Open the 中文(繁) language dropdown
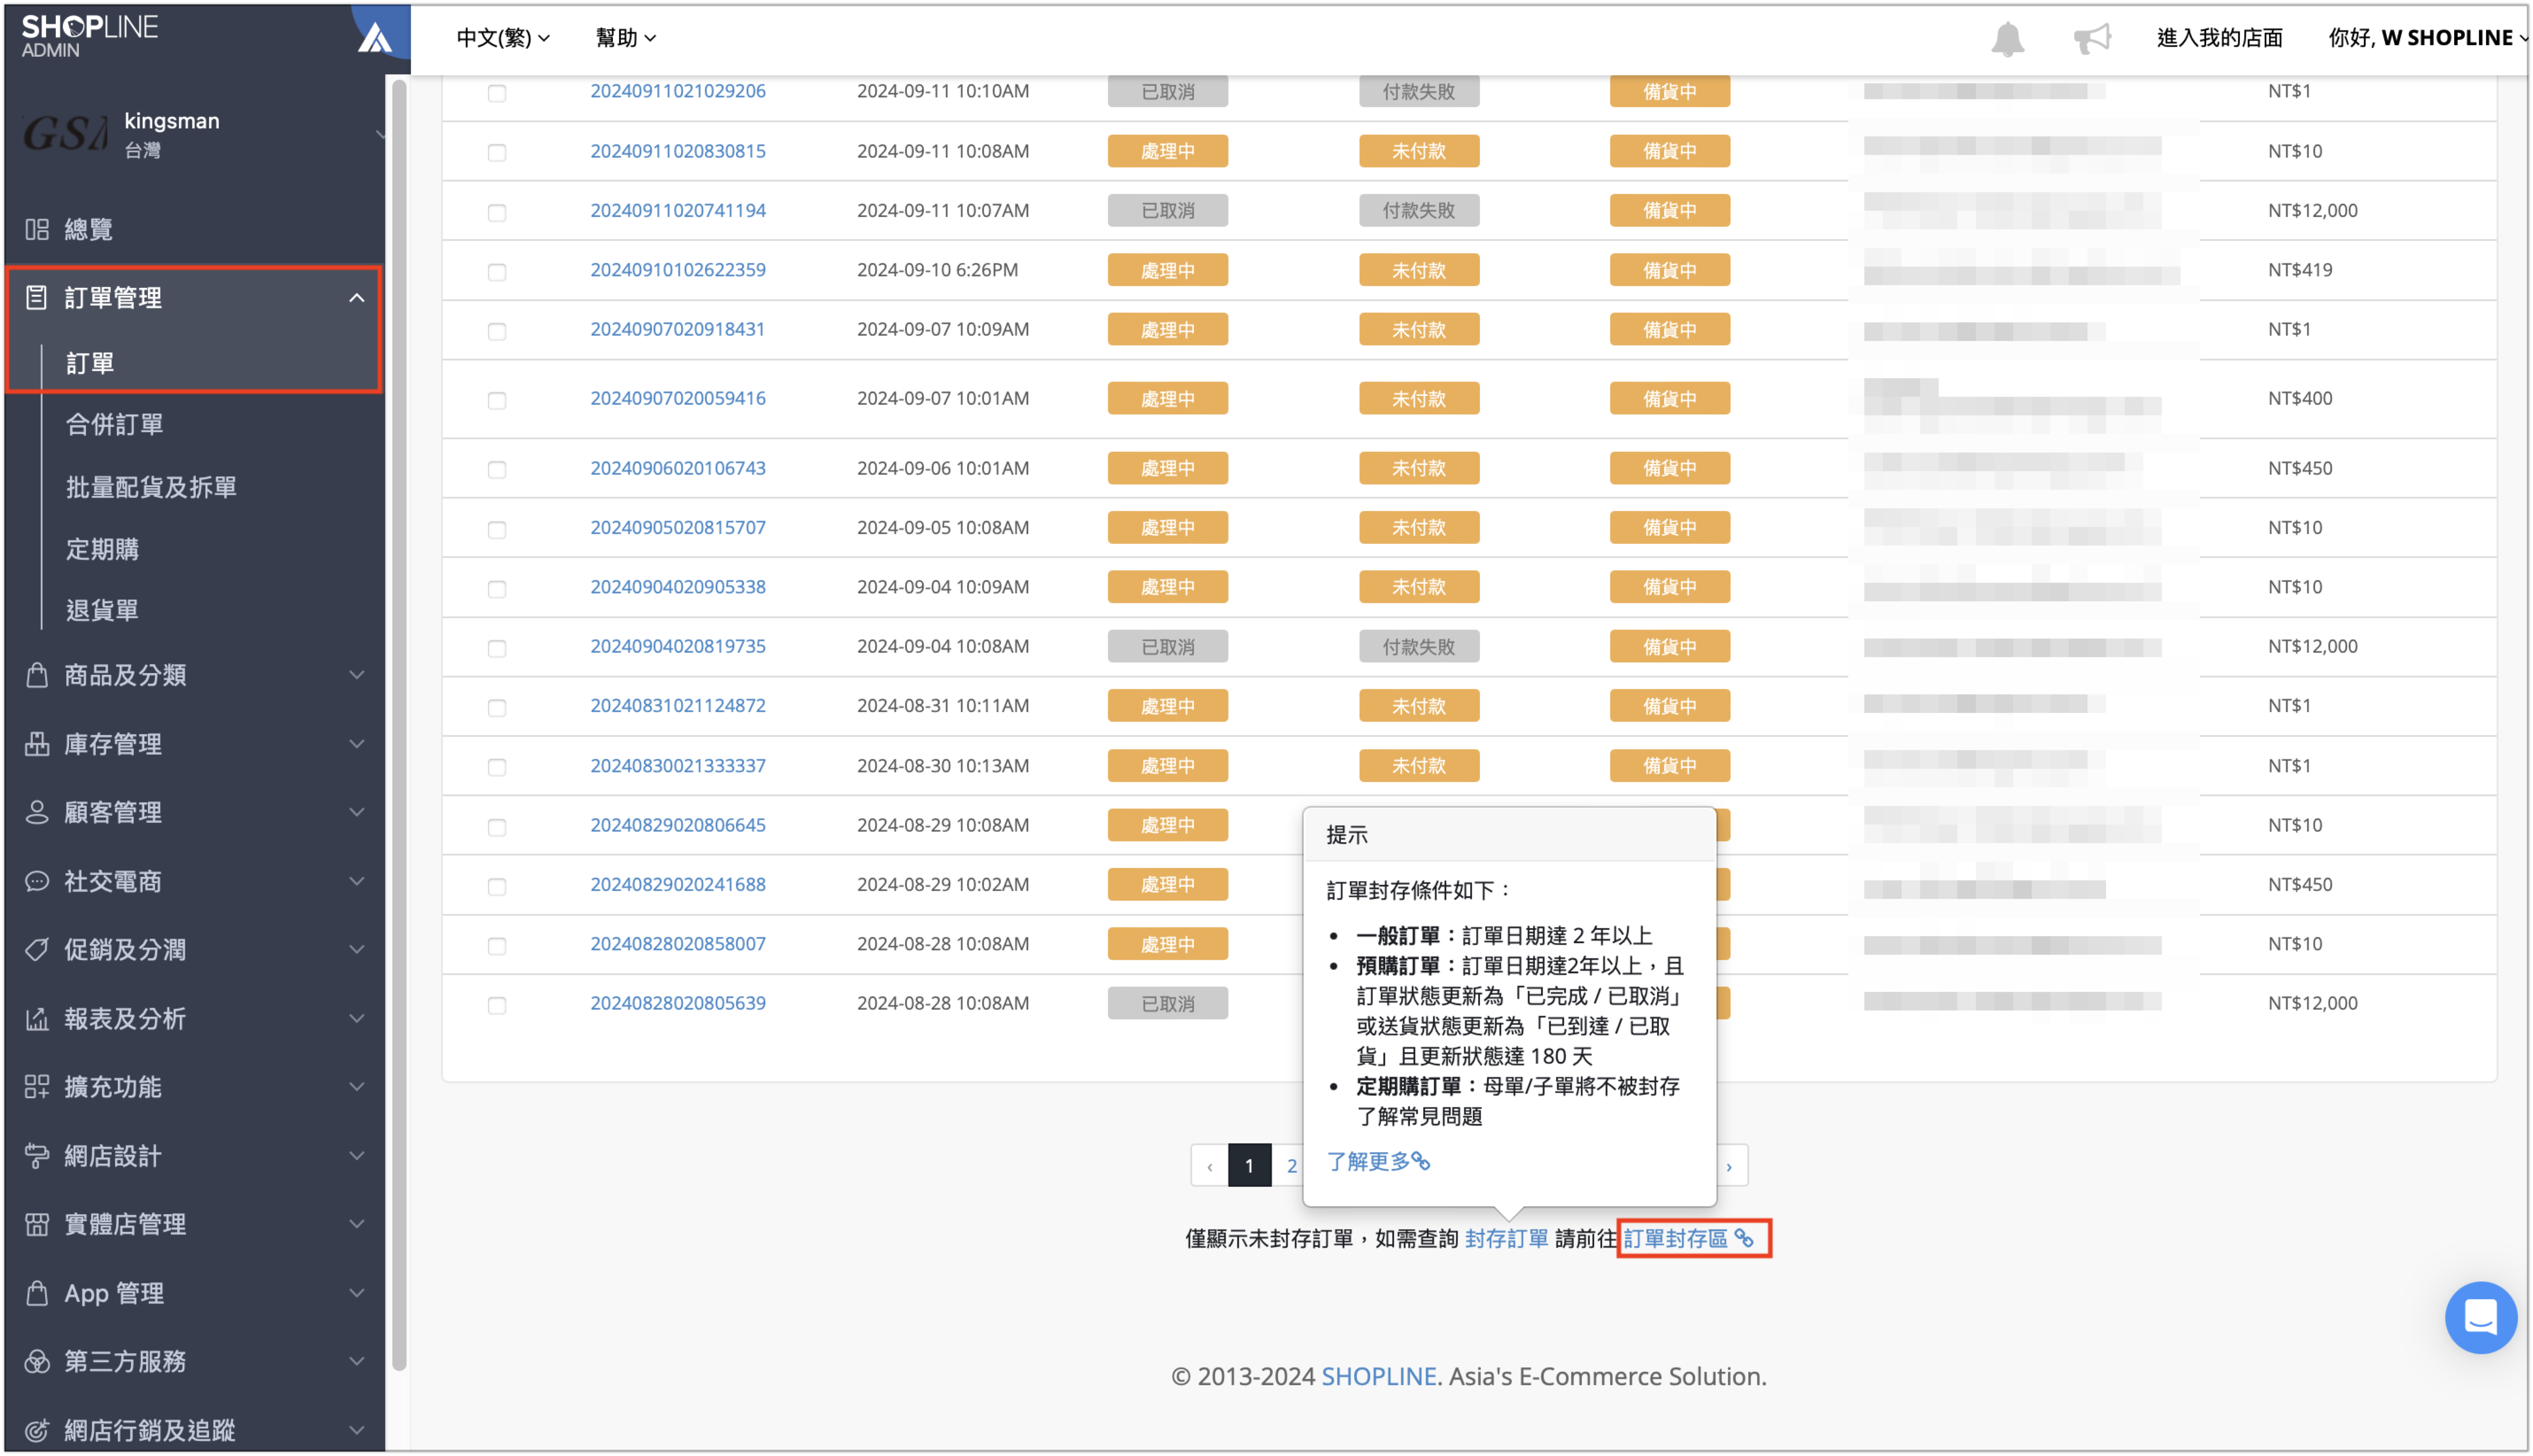 (503, 38)
